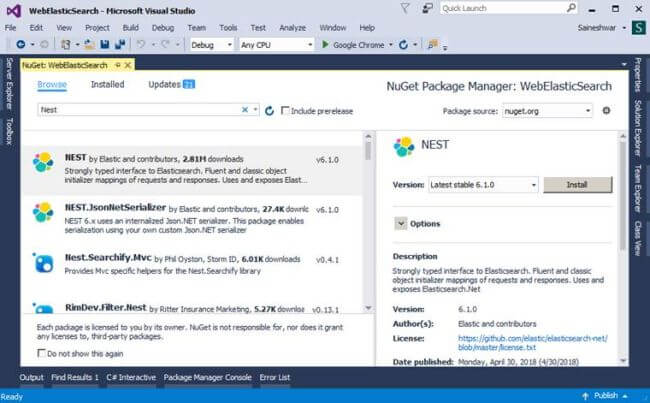The height and width of the screenshot is (403, 650).
Task: Click the Redo toolbar icon
Action: (x=165, y=44)
